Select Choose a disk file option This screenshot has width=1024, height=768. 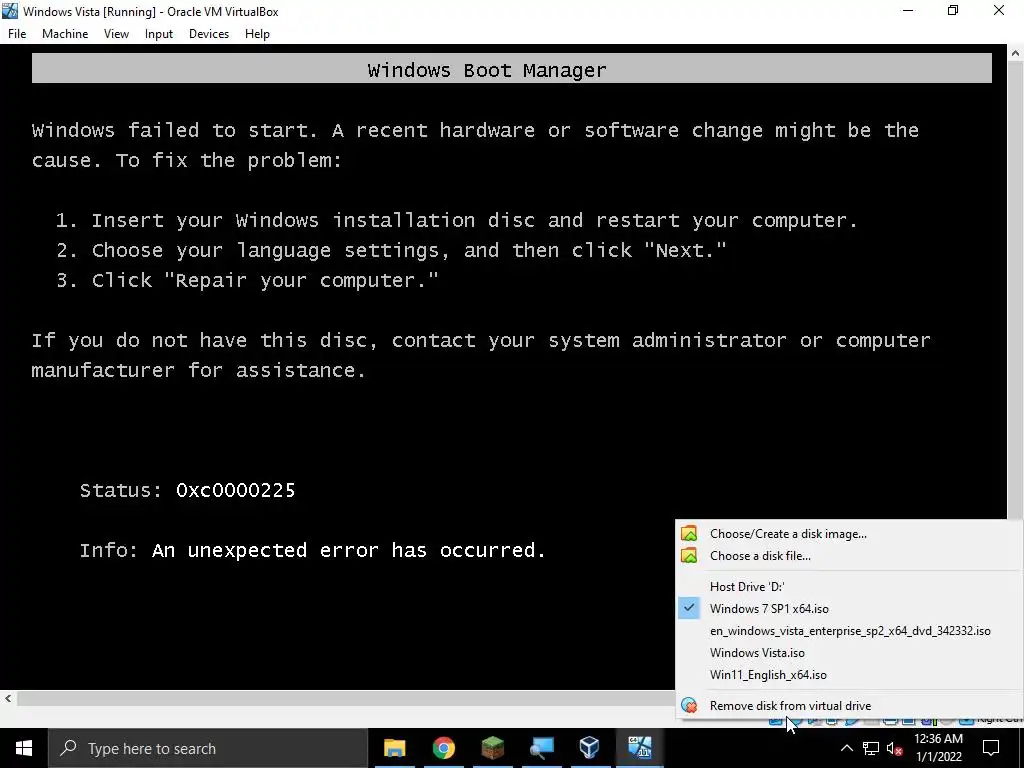[849, 556]
